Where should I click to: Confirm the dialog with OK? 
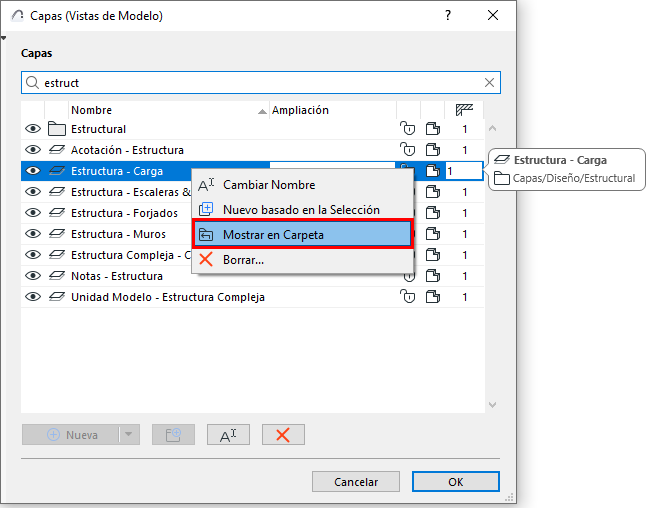tap(455, 482)
